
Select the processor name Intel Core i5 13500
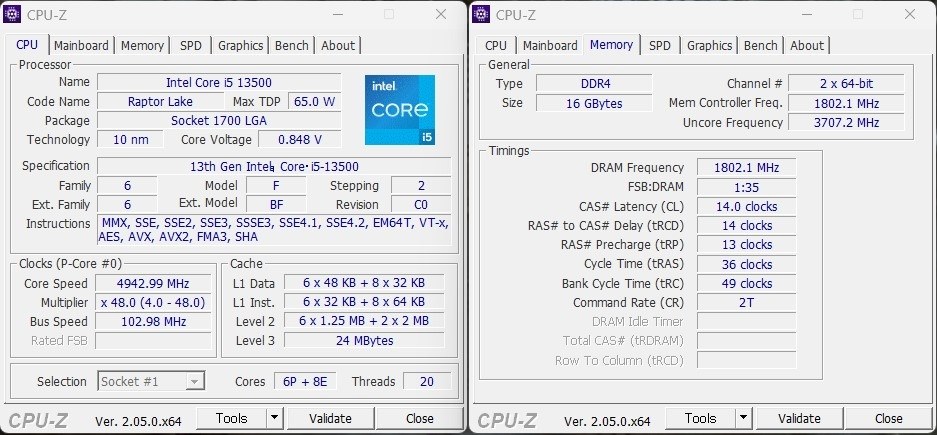click(219, 82)
